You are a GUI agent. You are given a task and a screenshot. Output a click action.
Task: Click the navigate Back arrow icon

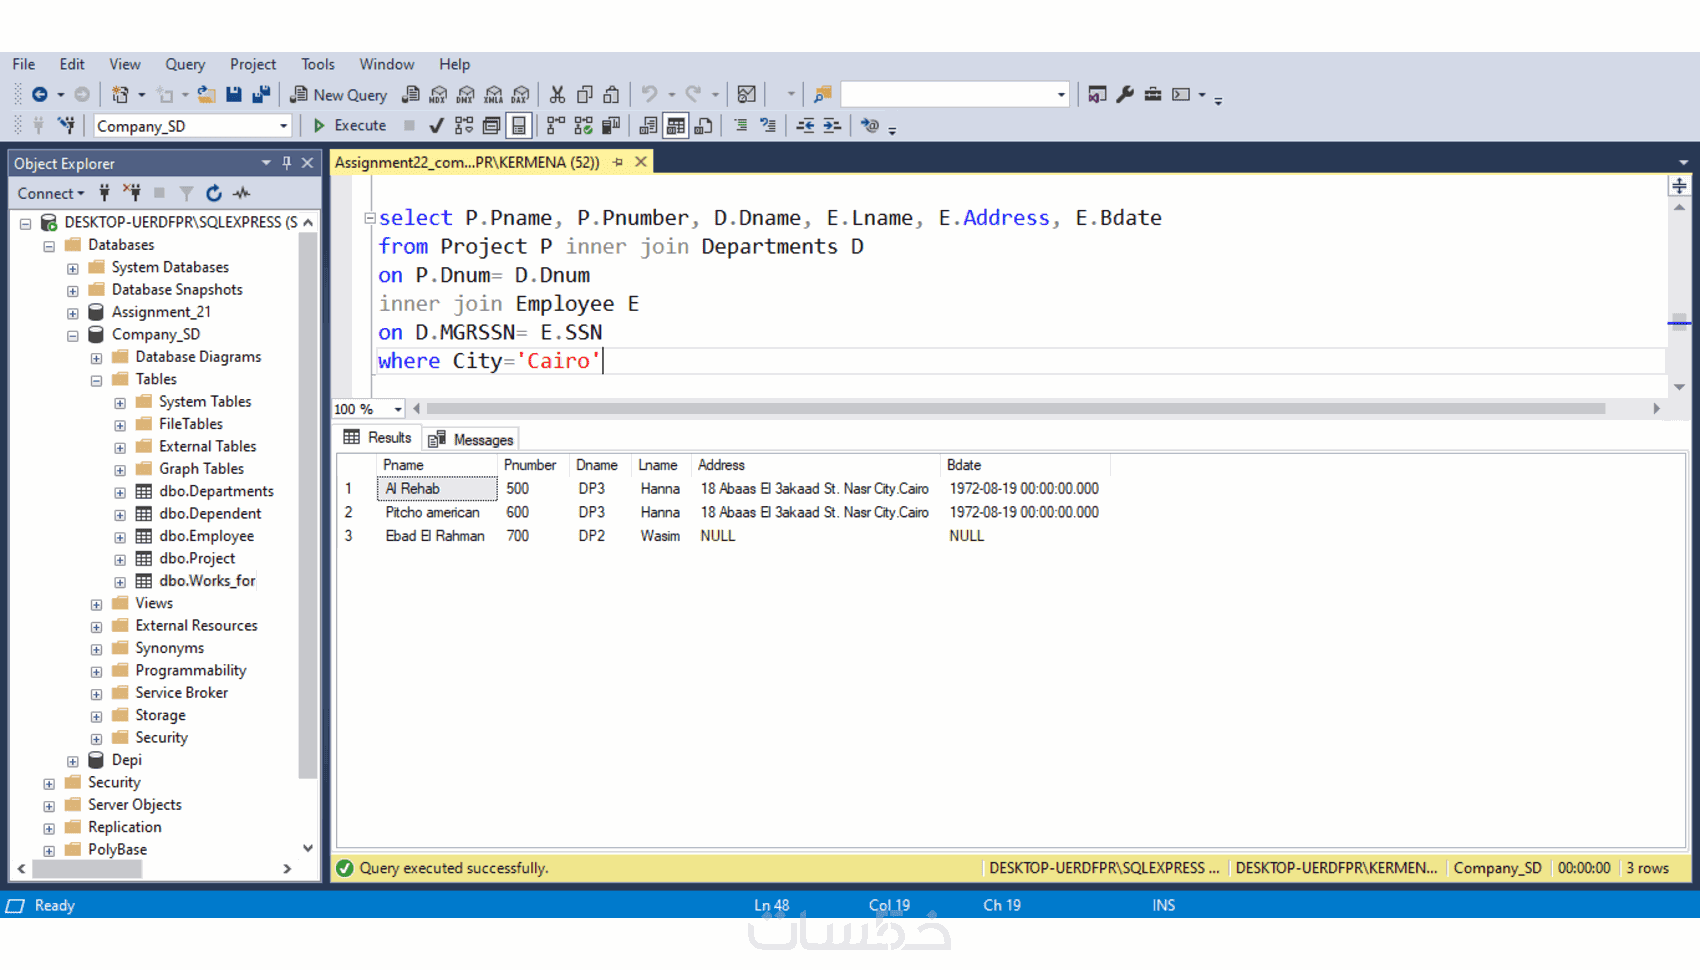[39, 94]
